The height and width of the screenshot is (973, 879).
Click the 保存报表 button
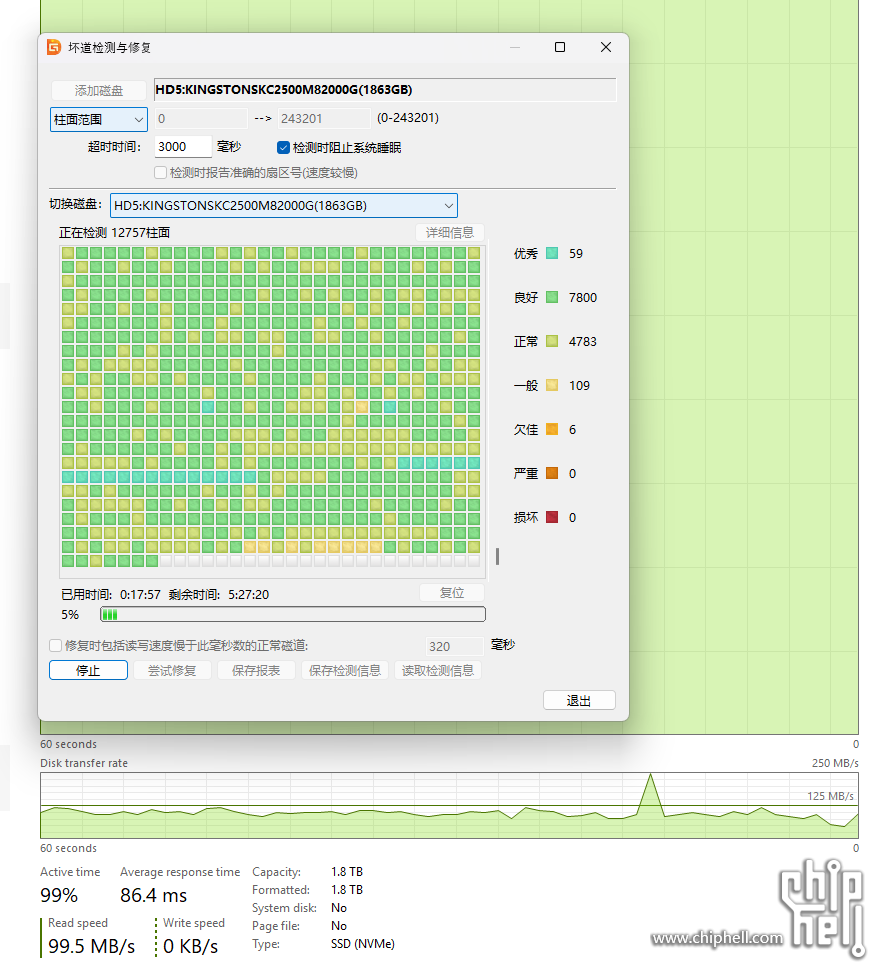click(256, 670)
